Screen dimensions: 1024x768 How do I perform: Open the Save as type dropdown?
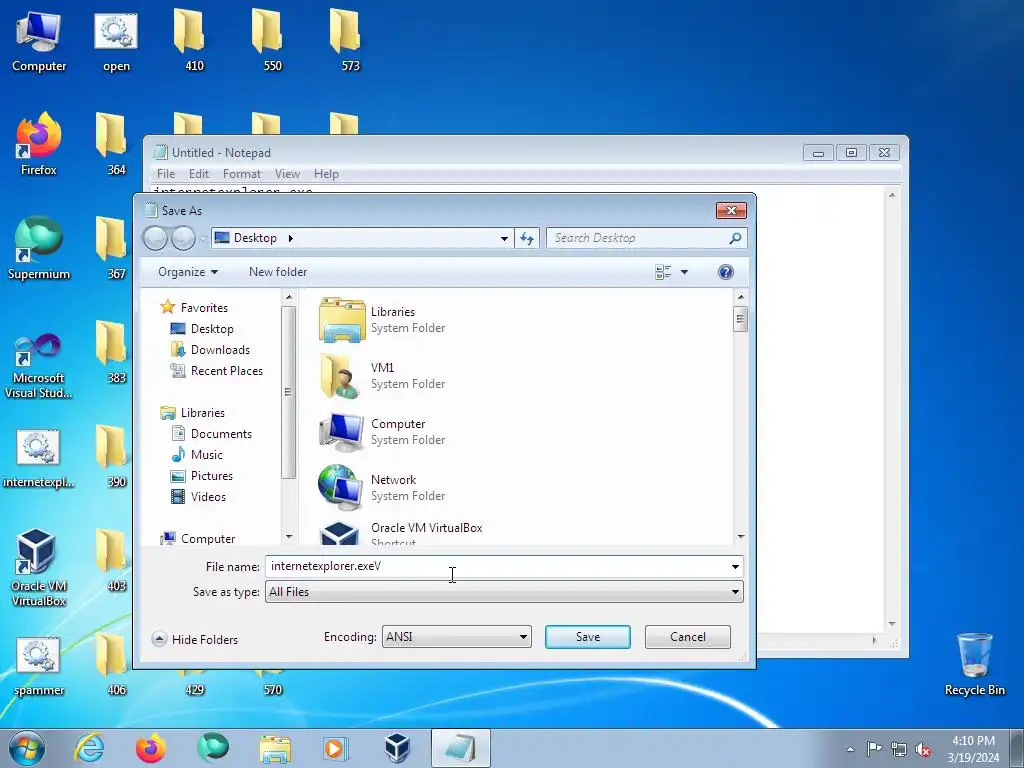pyautogui.click(x=504, y=592)
